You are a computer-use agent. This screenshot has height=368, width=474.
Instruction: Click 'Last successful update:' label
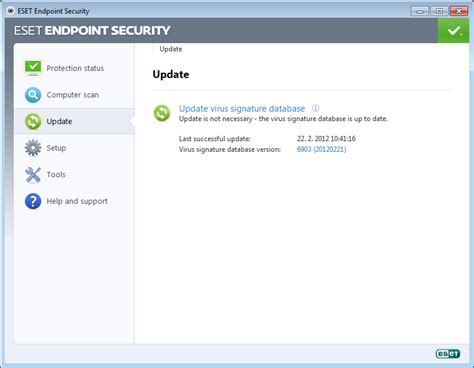click(x=215, y=139)
